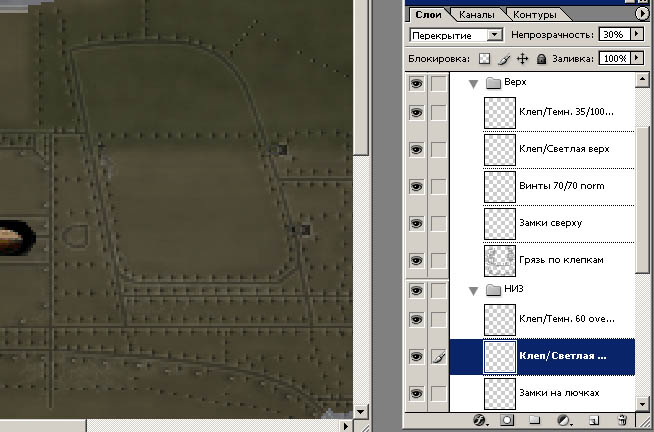Click the Заливка 100% value field
654x432 pixels.
pyautogui.click(x=614, y=58)
